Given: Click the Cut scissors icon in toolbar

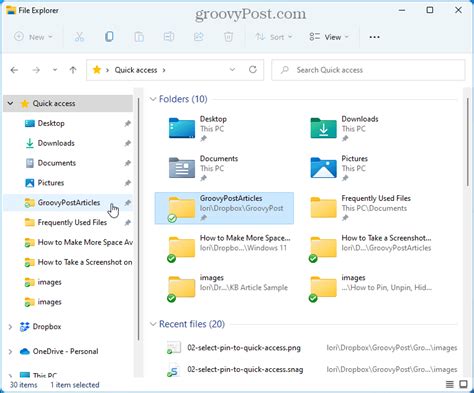Looking at the screenshot, I should point(79,37).
